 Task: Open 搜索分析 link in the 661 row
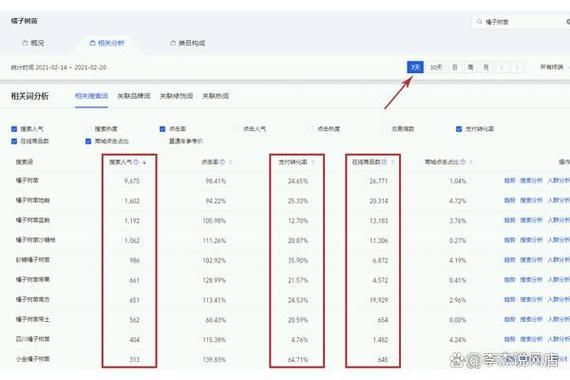pos(531,280)
